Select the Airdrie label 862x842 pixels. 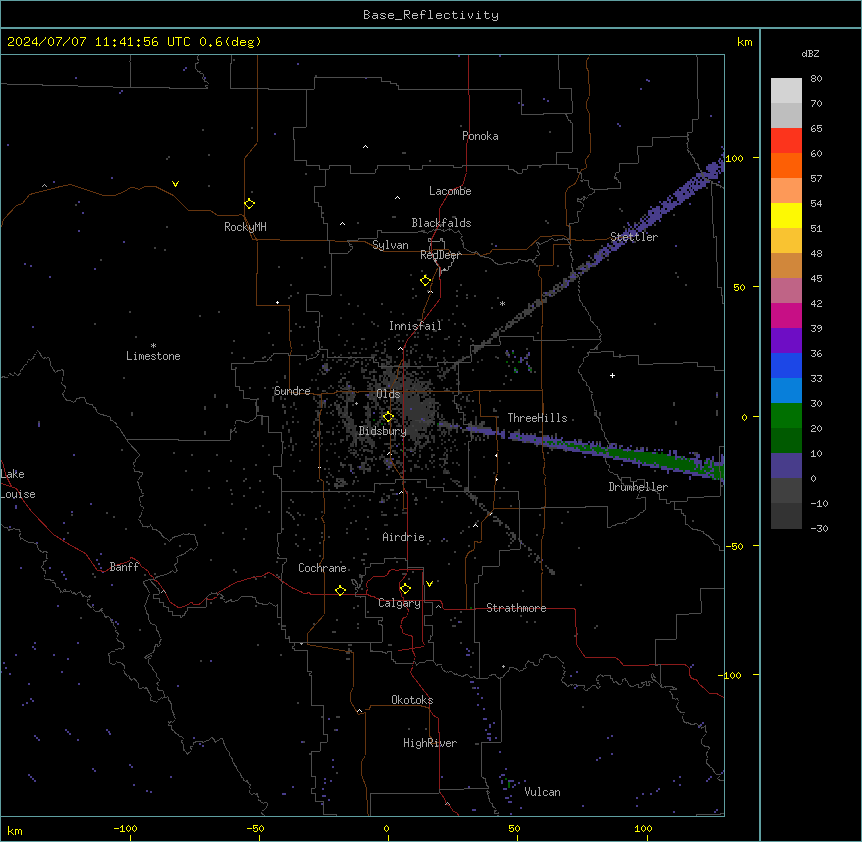(404, 537)
